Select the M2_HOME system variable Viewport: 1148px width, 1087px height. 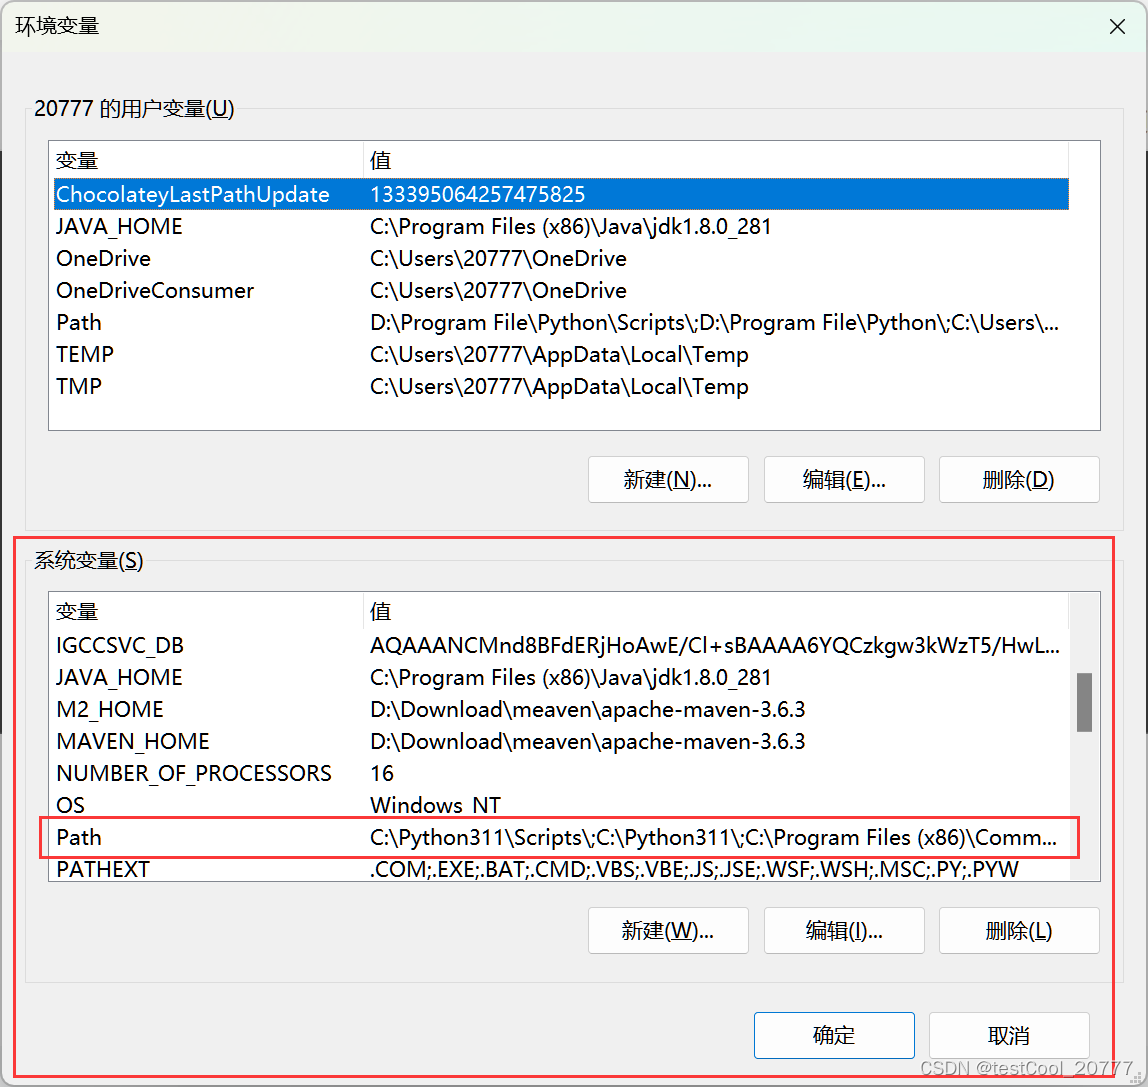(200, 709)
